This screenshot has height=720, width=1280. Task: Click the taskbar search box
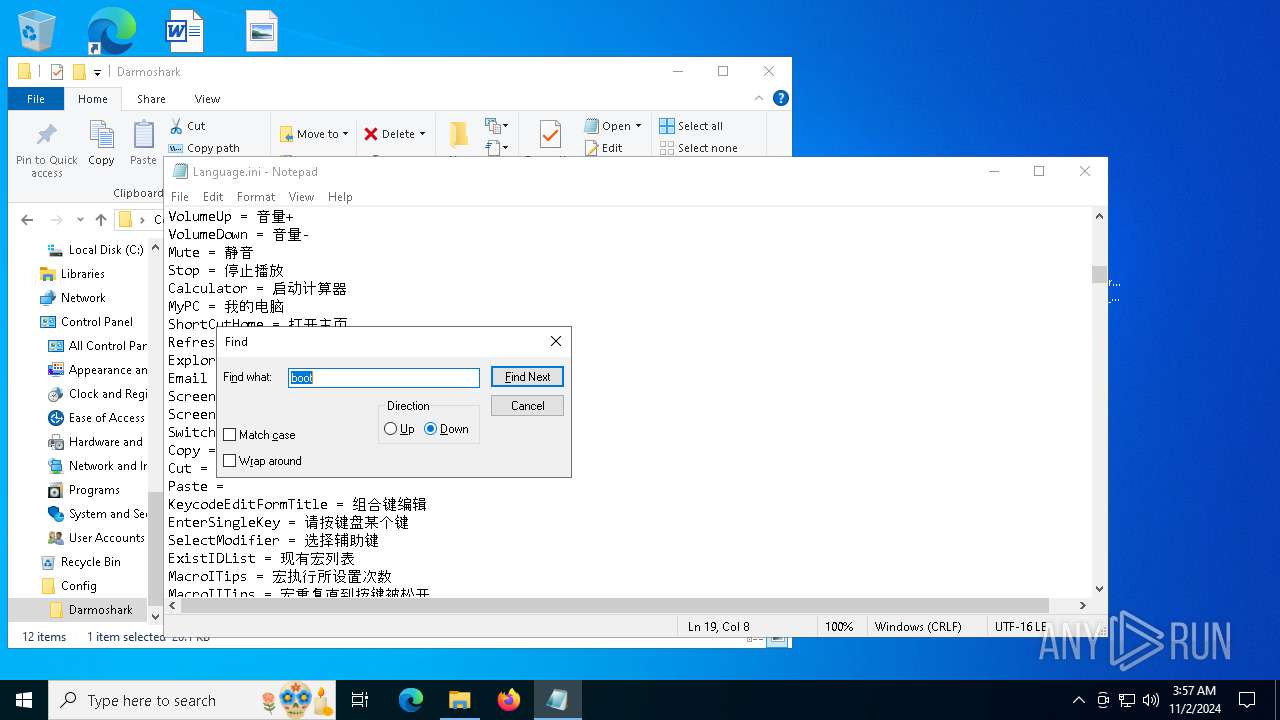coord(194,700)
